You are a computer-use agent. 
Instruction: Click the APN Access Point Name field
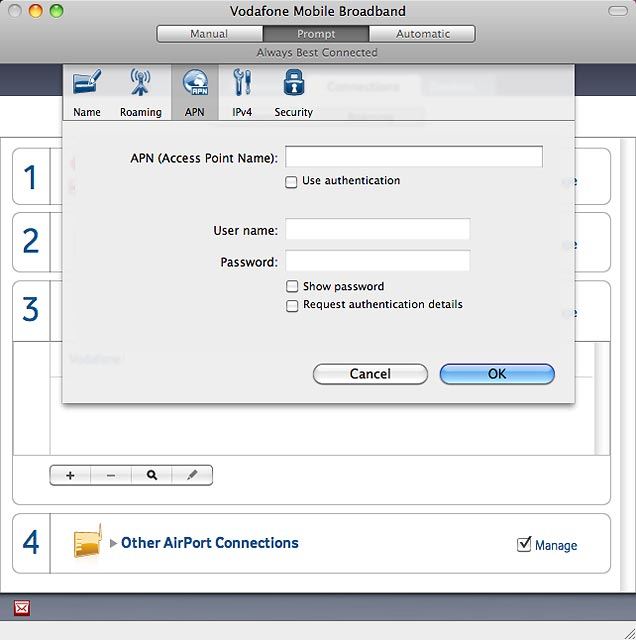(x=414, y=157)
